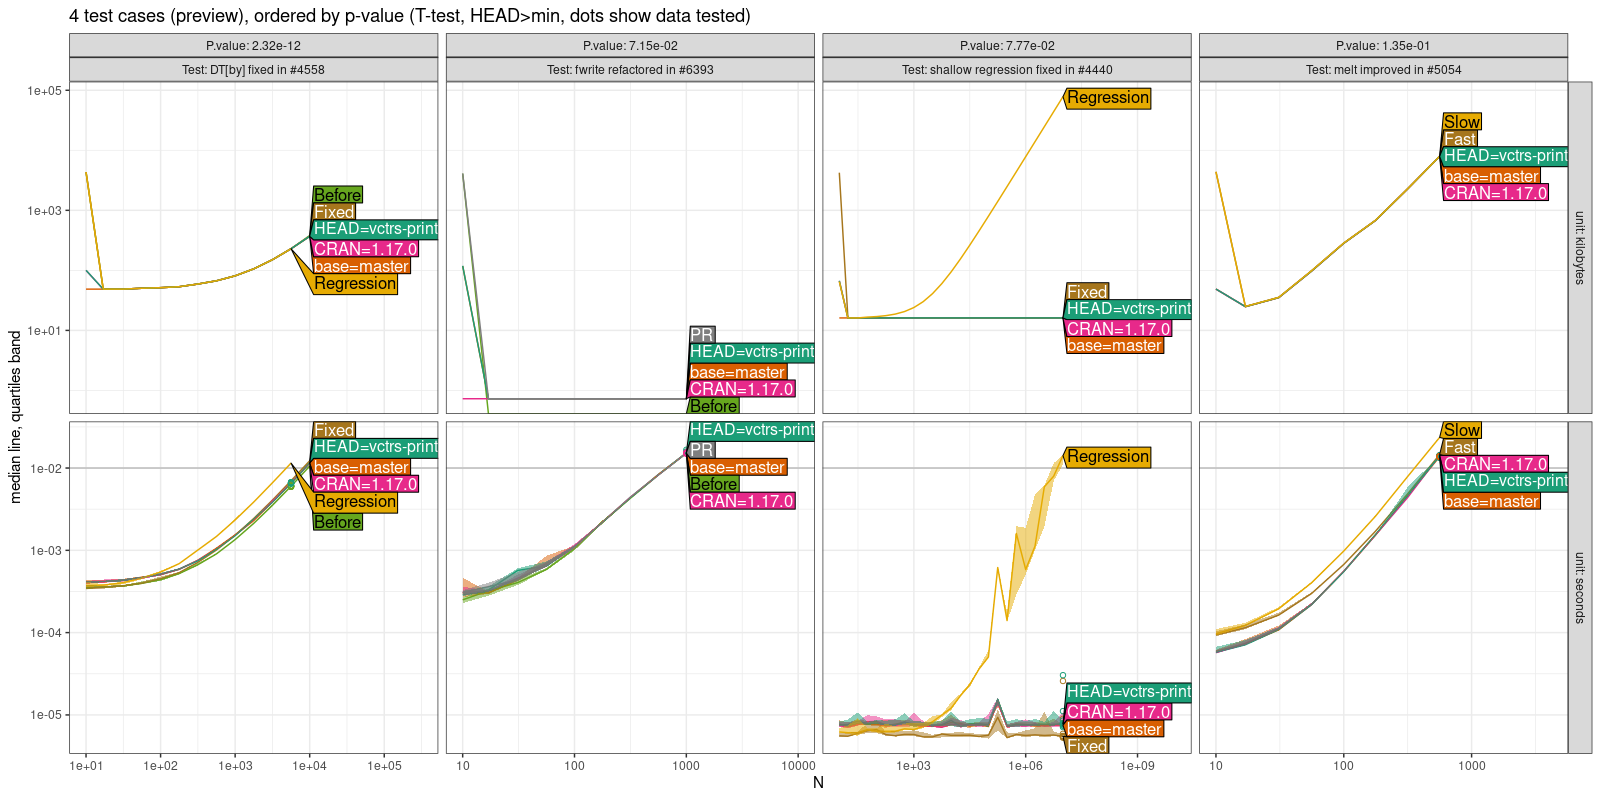The width and height of the screenshot is (1600, 800).
Task: Click 'CRAN=1.17.0' label in melt kilobytes panel
Action: pos(1496,193)
